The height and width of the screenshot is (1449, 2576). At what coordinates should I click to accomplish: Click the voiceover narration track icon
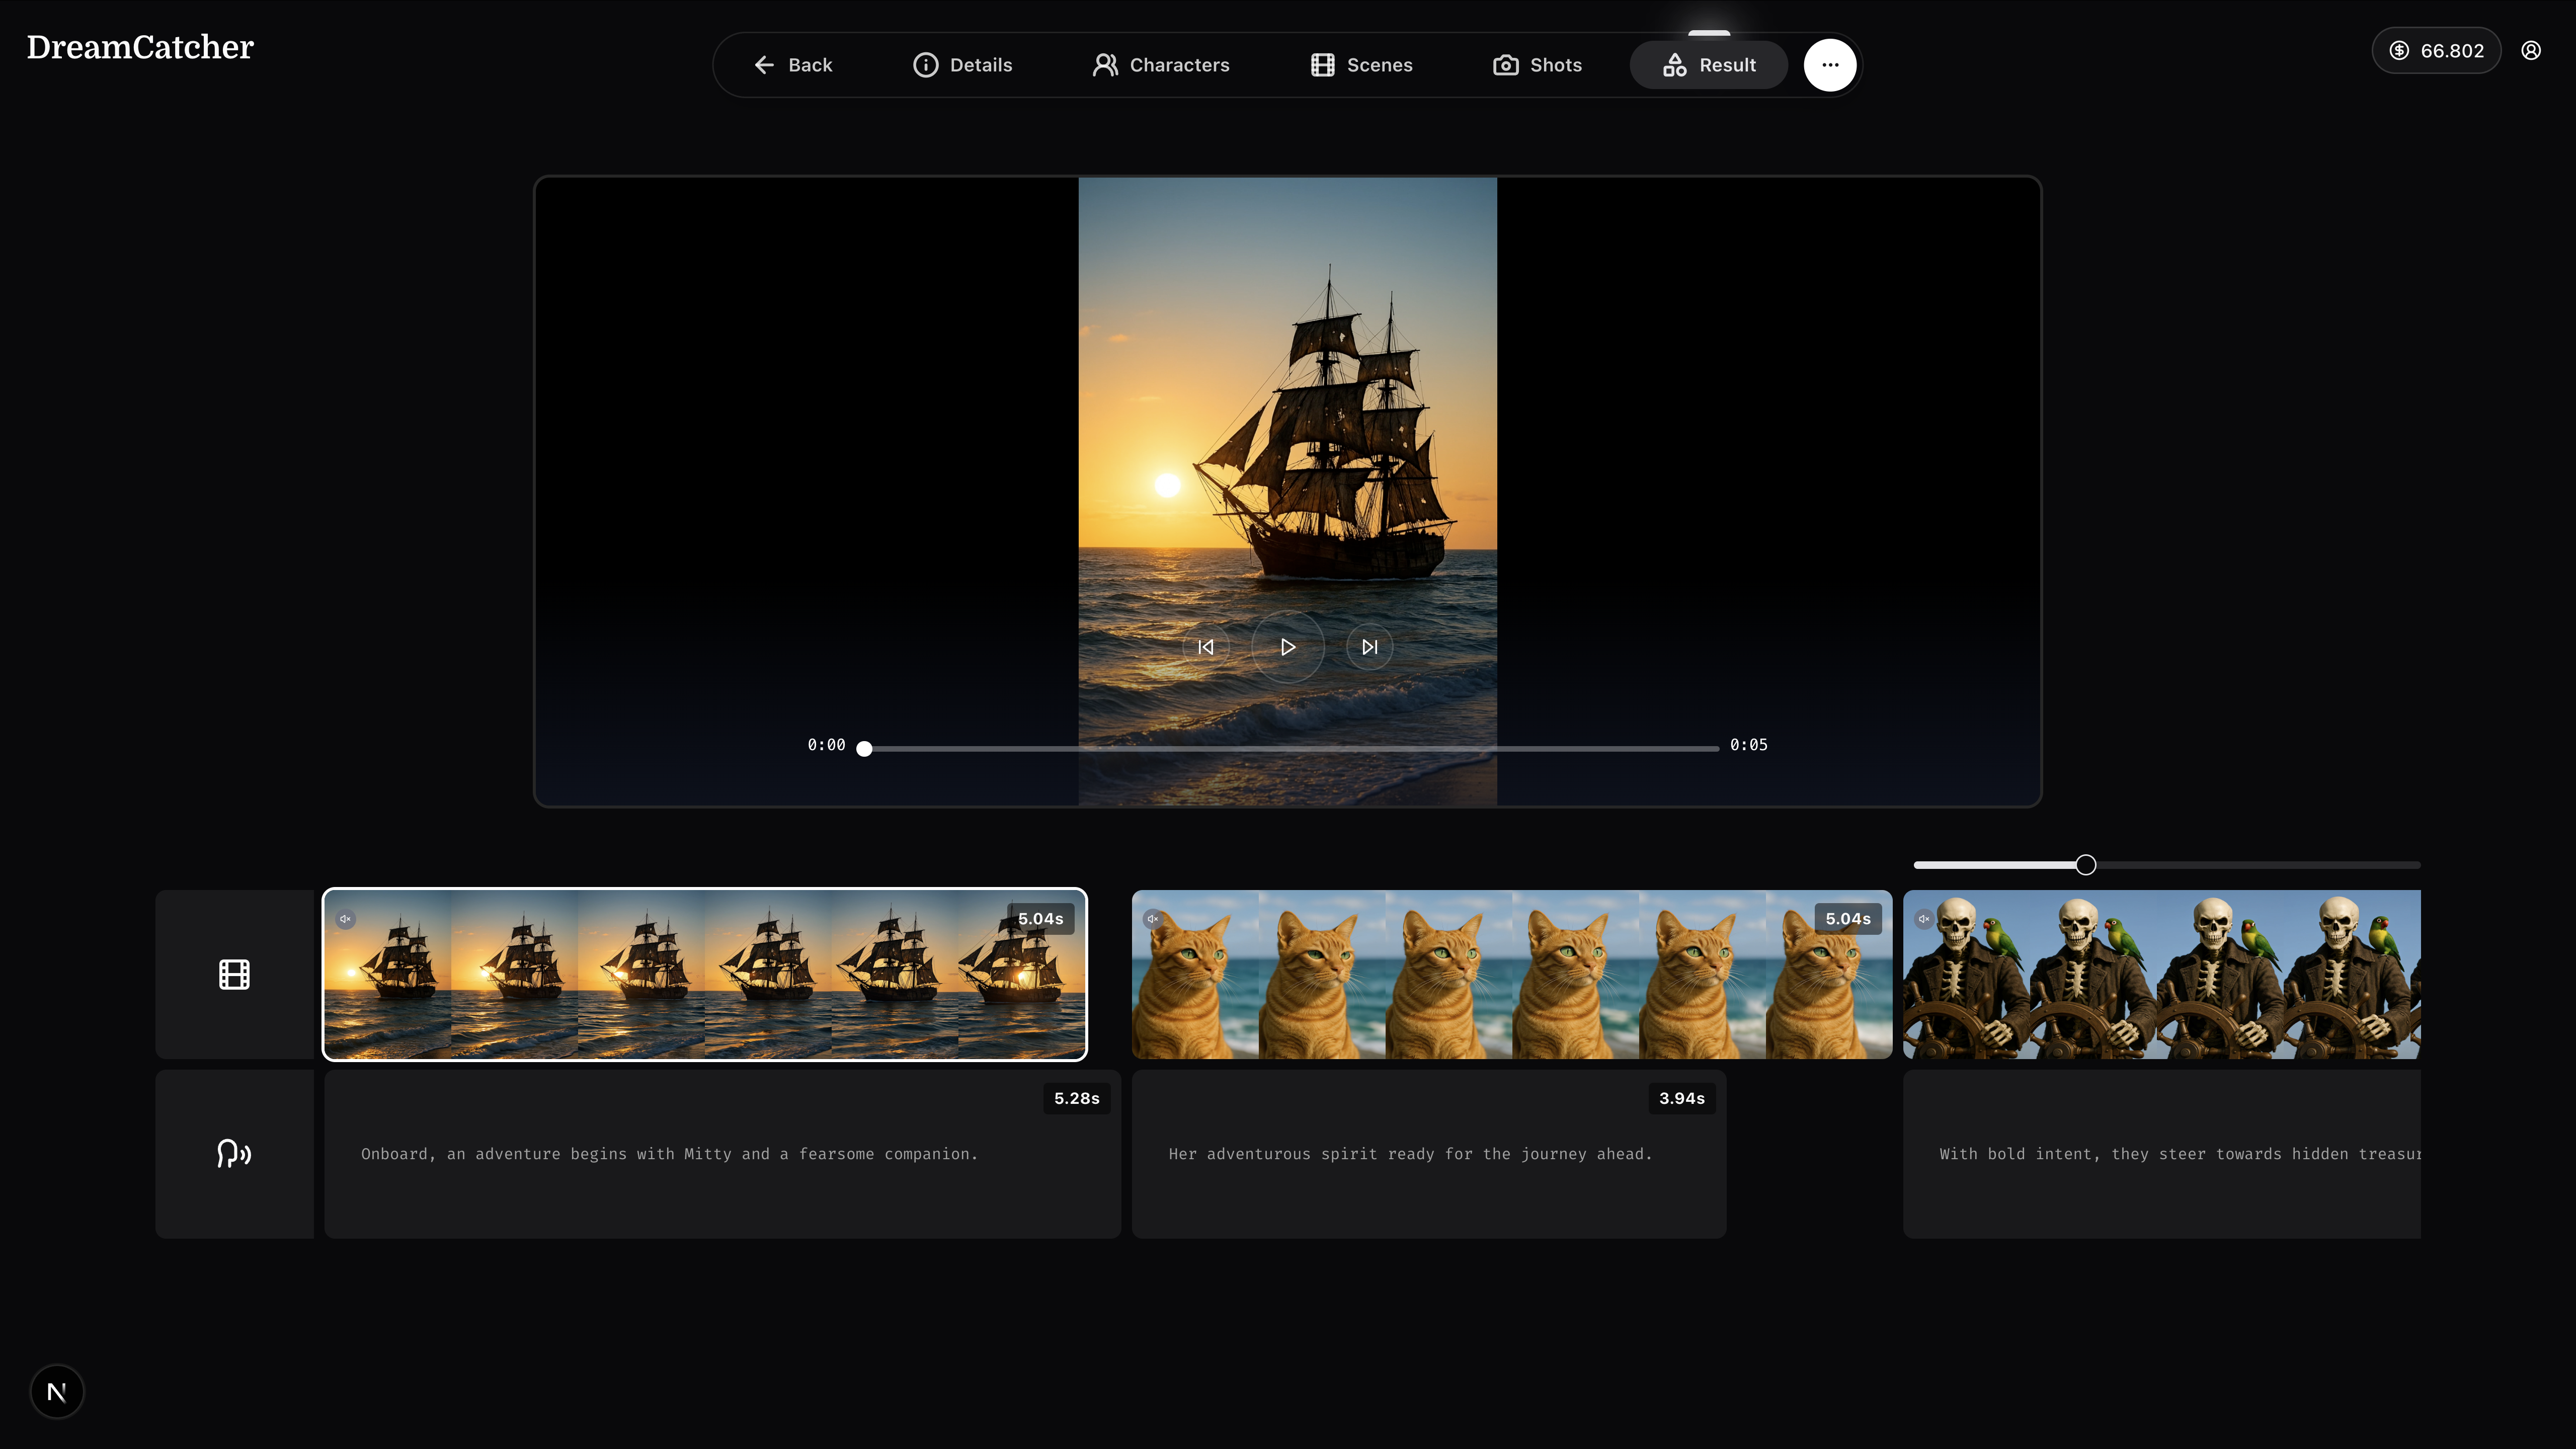pos(234,1153)
